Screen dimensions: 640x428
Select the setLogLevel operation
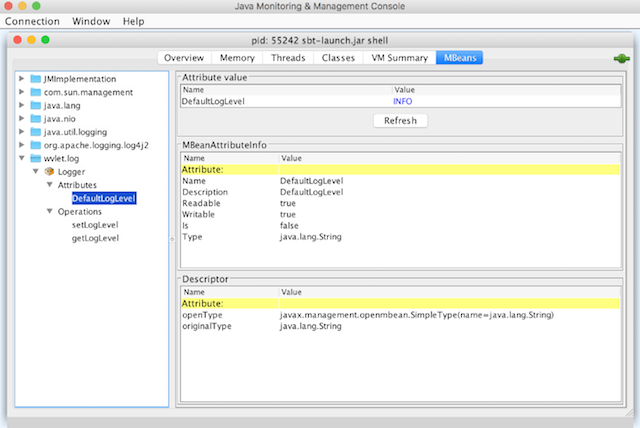click(x=95, y=225)
